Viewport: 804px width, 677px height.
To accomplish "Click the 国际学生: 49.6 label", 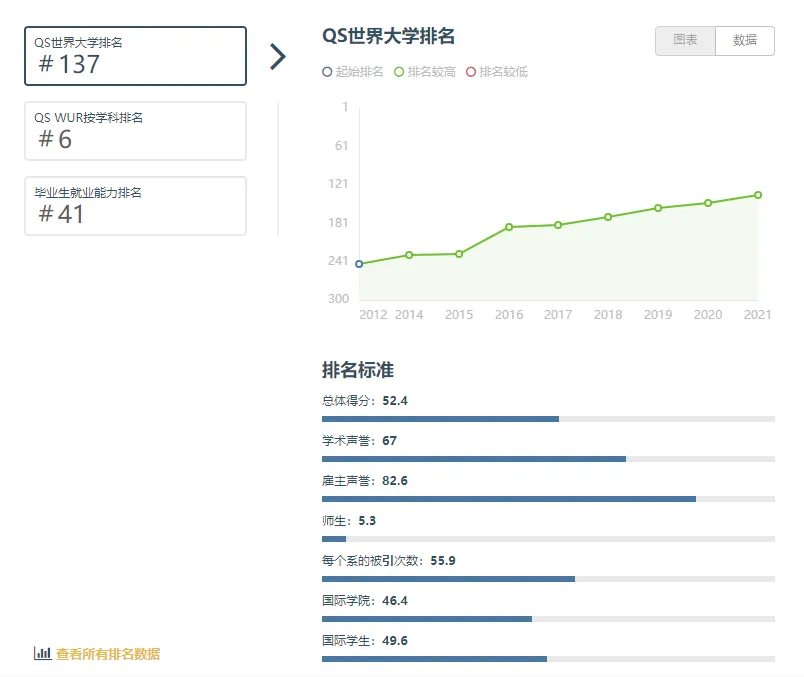I will point(365,641).
